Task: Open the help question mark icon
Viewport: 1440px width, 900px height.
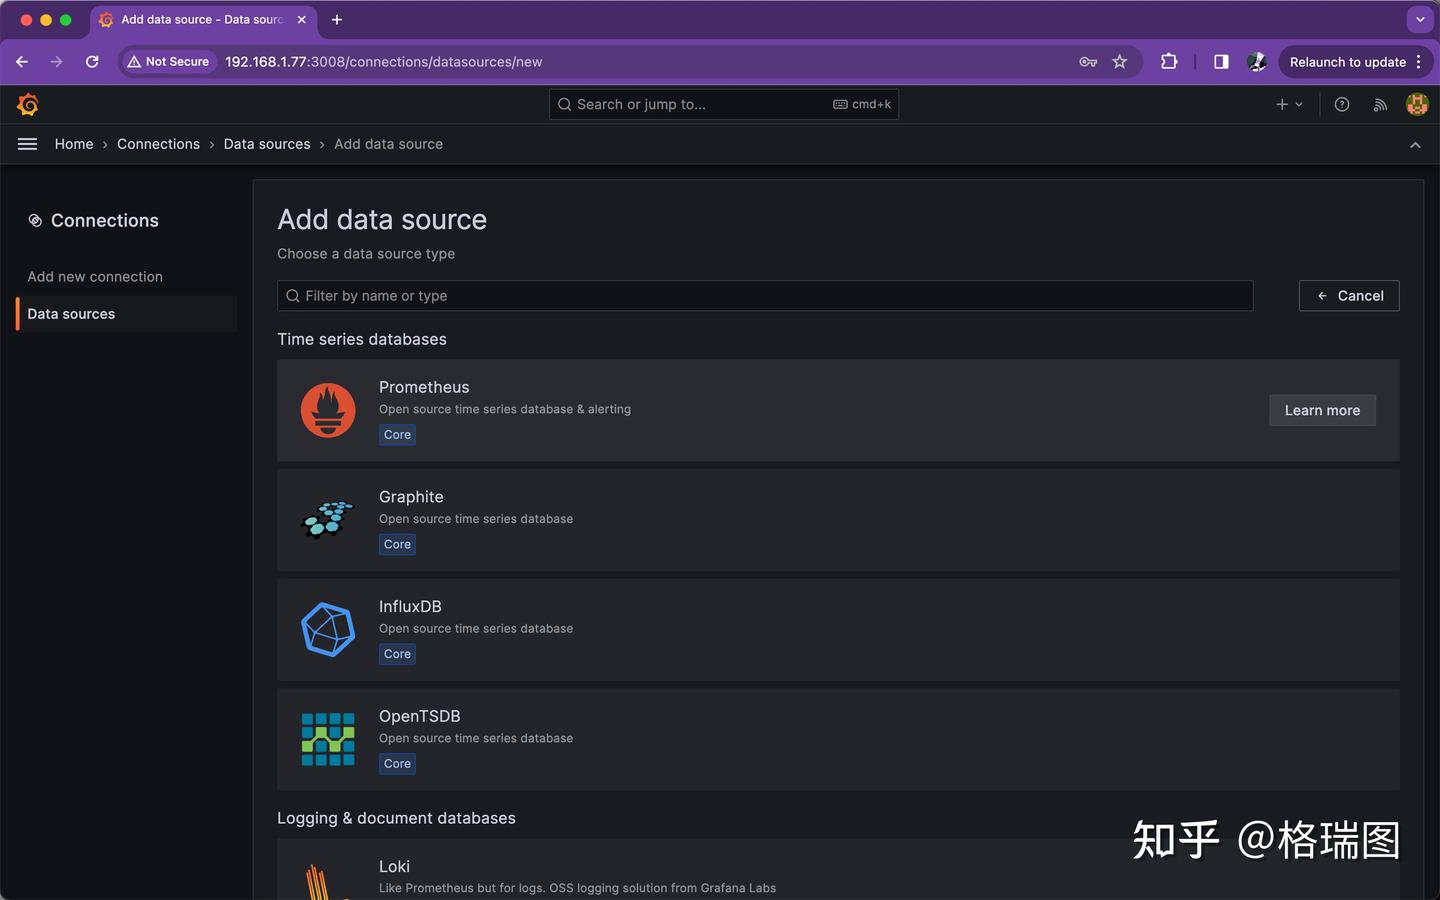Action: click(1342, 104)
